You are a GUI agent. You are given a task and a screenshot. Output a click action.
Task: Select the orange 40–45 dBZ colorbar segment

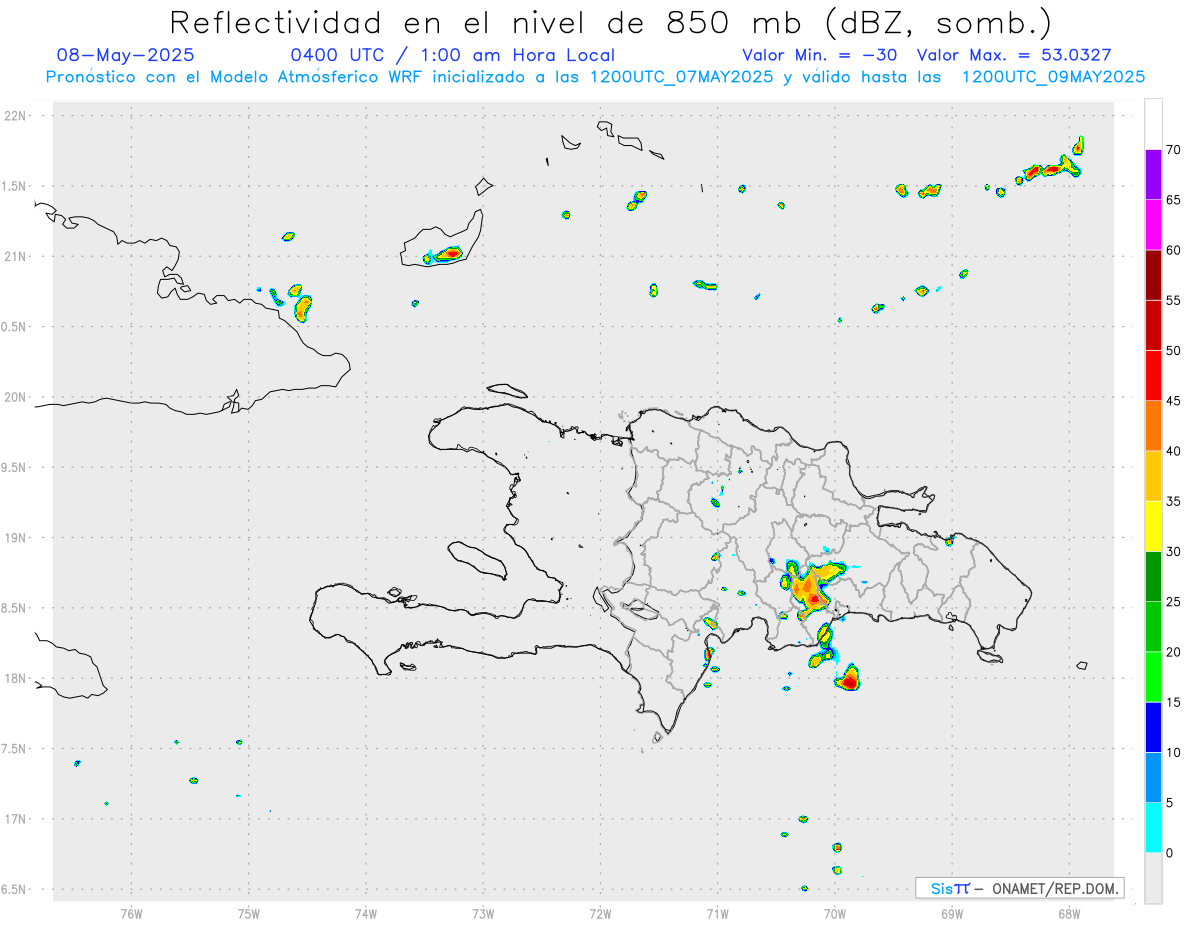tap(1153, 426)
